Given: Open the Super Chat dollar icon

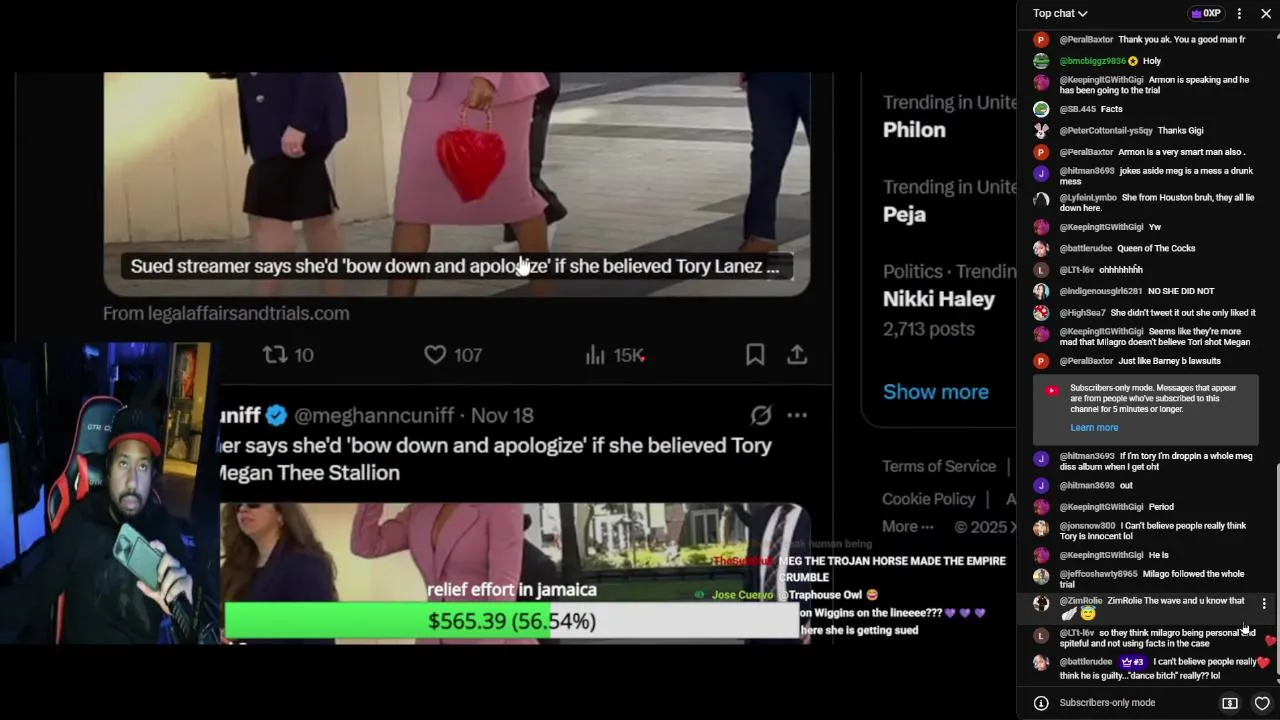Looking at the screenshot, I should [1230, 703].
